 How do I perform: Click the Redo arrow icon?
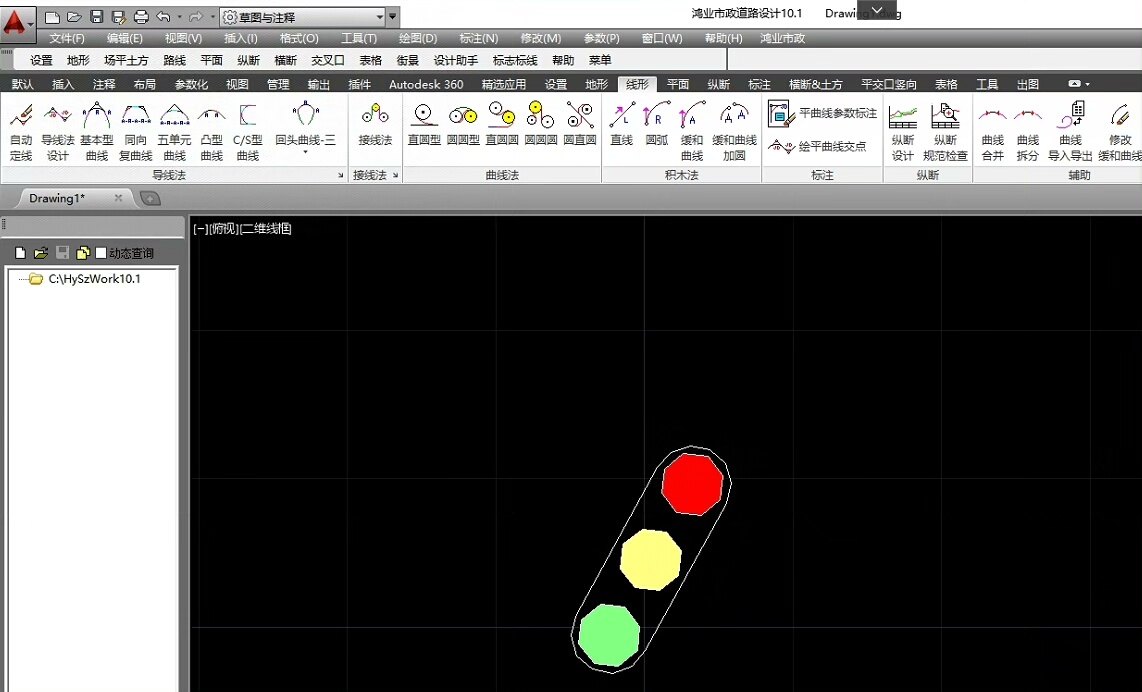pos(195,17)
